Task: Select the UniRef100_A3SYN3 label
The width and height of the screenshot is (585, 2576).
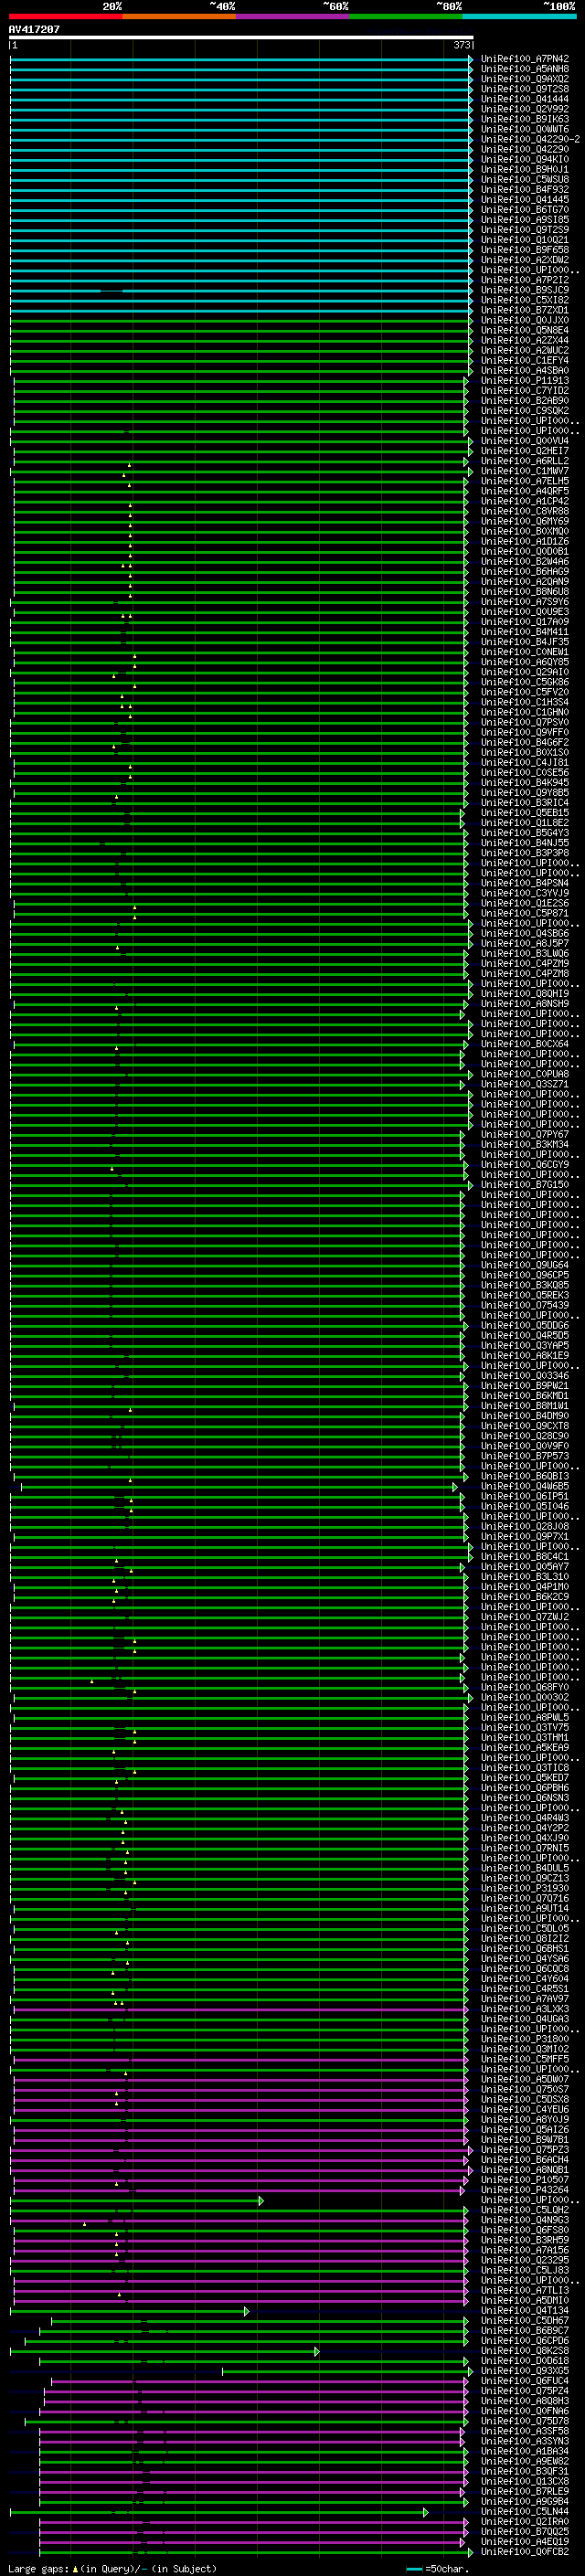Action: pos(524,2441)
